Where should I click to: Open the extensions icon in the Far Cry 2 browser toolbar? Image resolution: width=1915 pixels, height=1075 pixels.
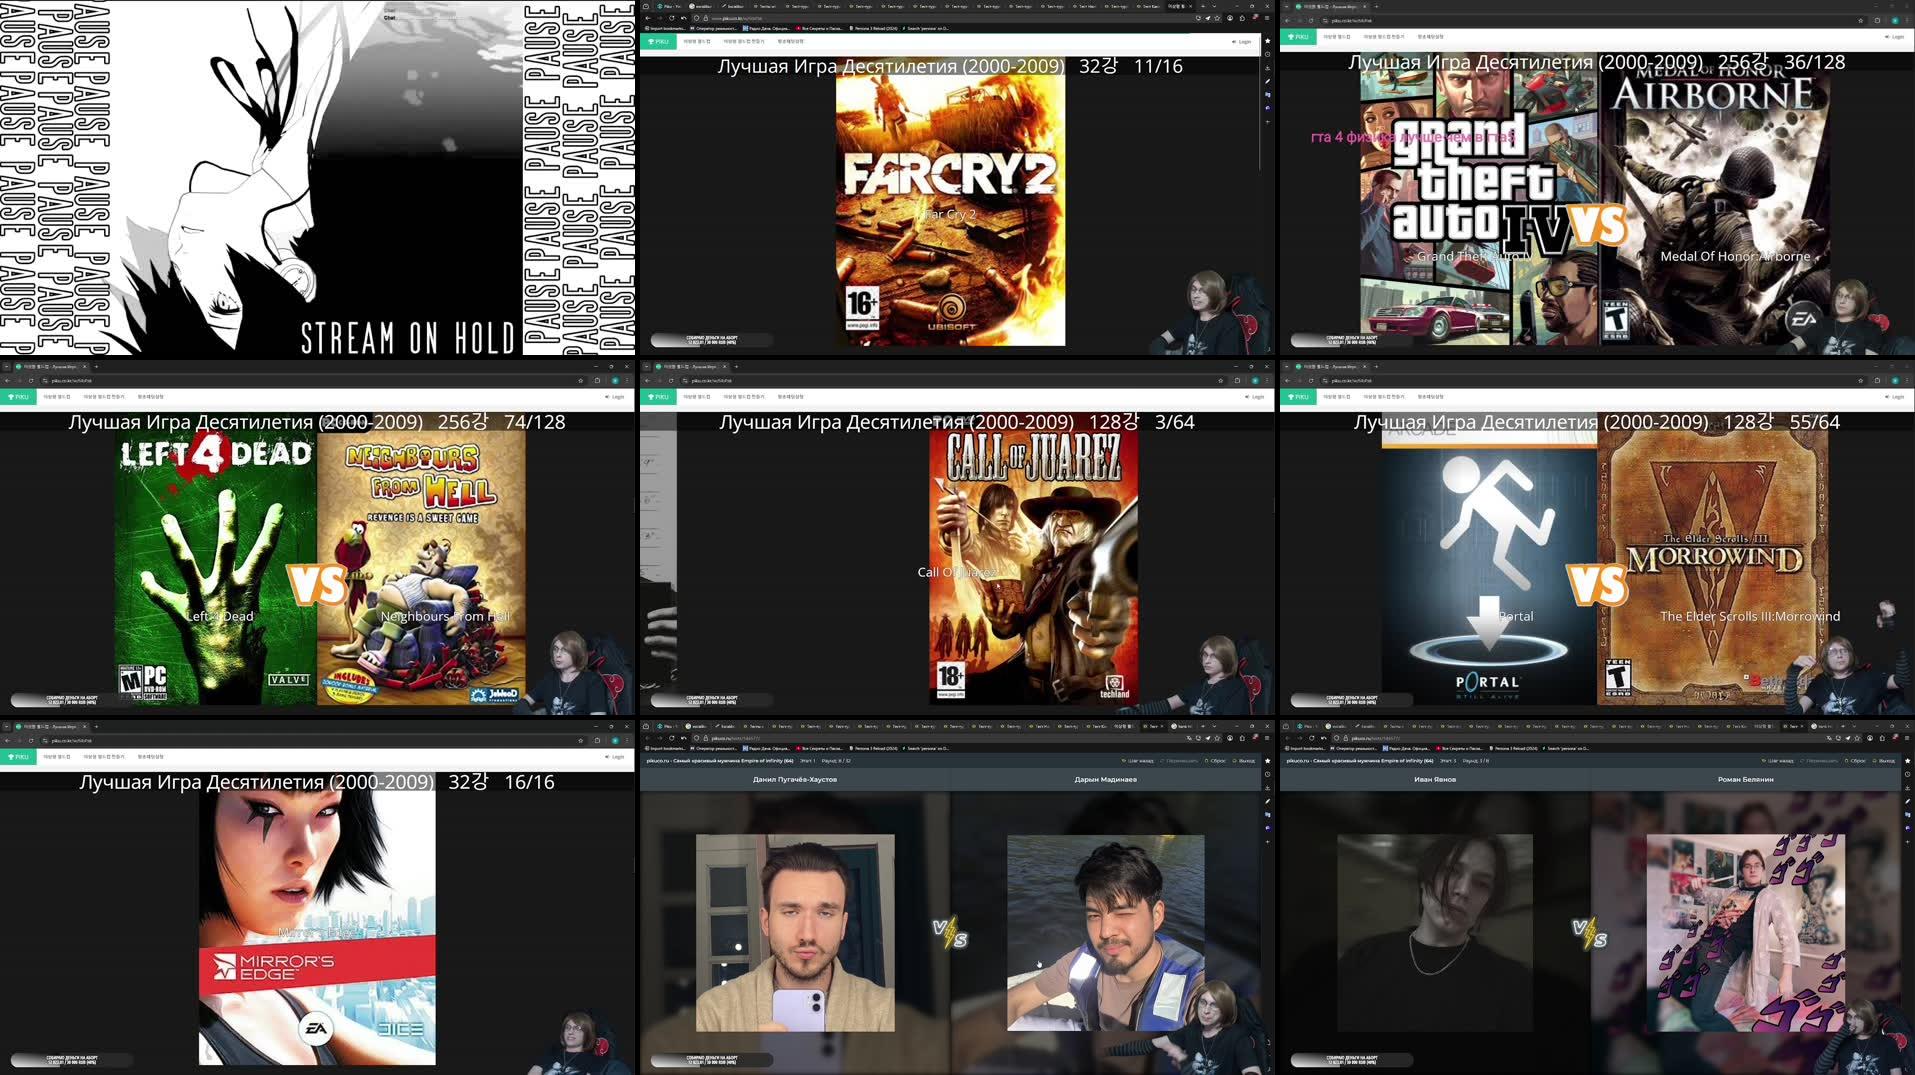pos(1242,18)
